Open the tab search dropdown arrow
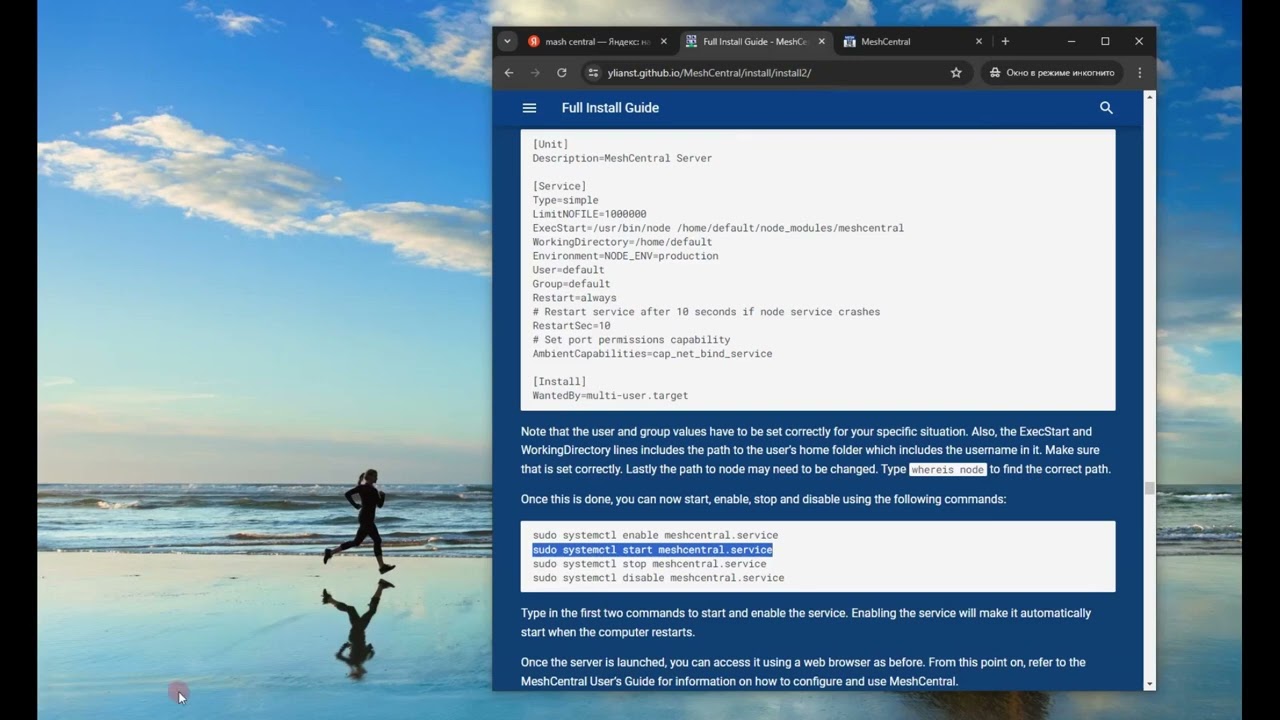 pyautogui.click(x=508, y=41)
